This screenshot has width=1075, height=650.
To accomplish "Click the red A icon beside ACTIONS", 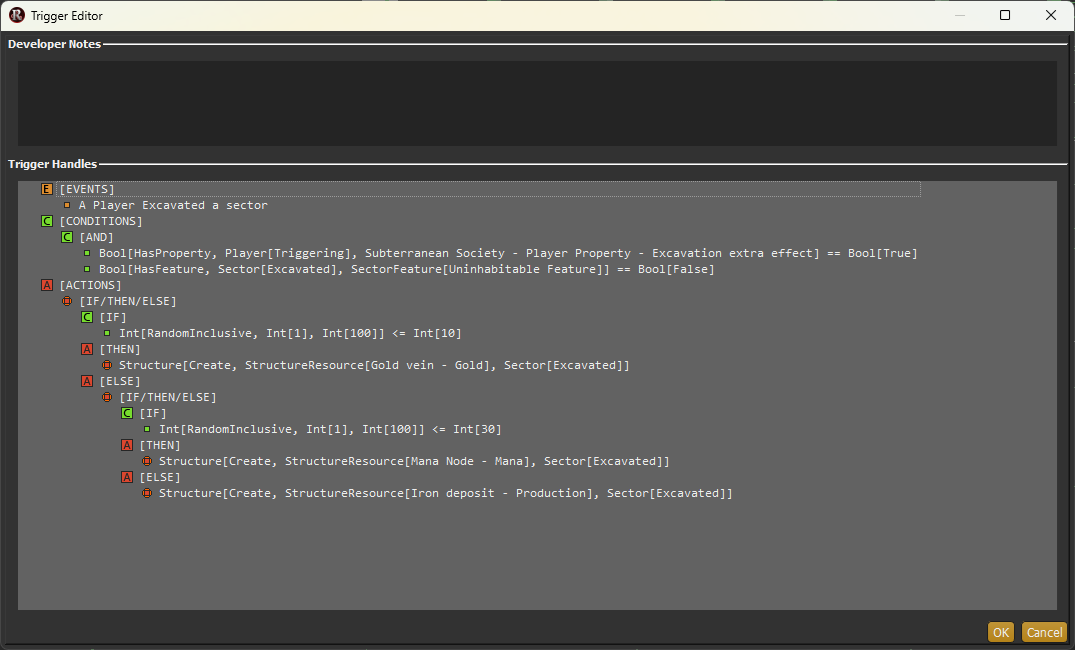I will point(47,285).
